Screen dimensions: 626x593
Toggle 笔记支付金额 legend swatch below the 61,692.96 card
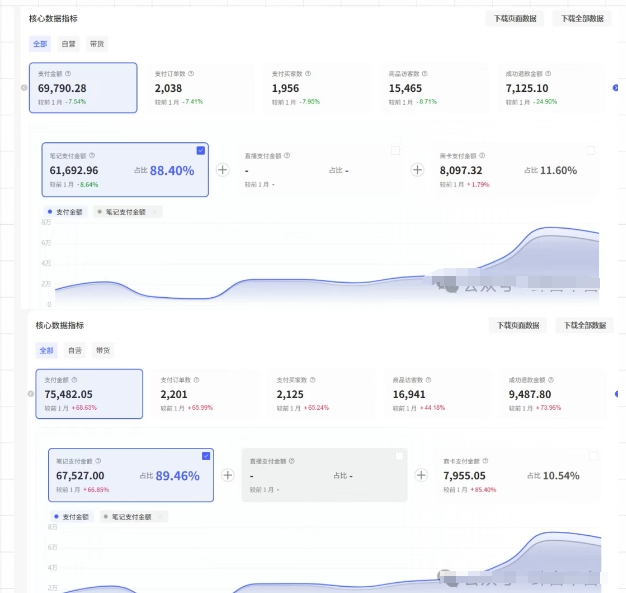coord(101,212)
